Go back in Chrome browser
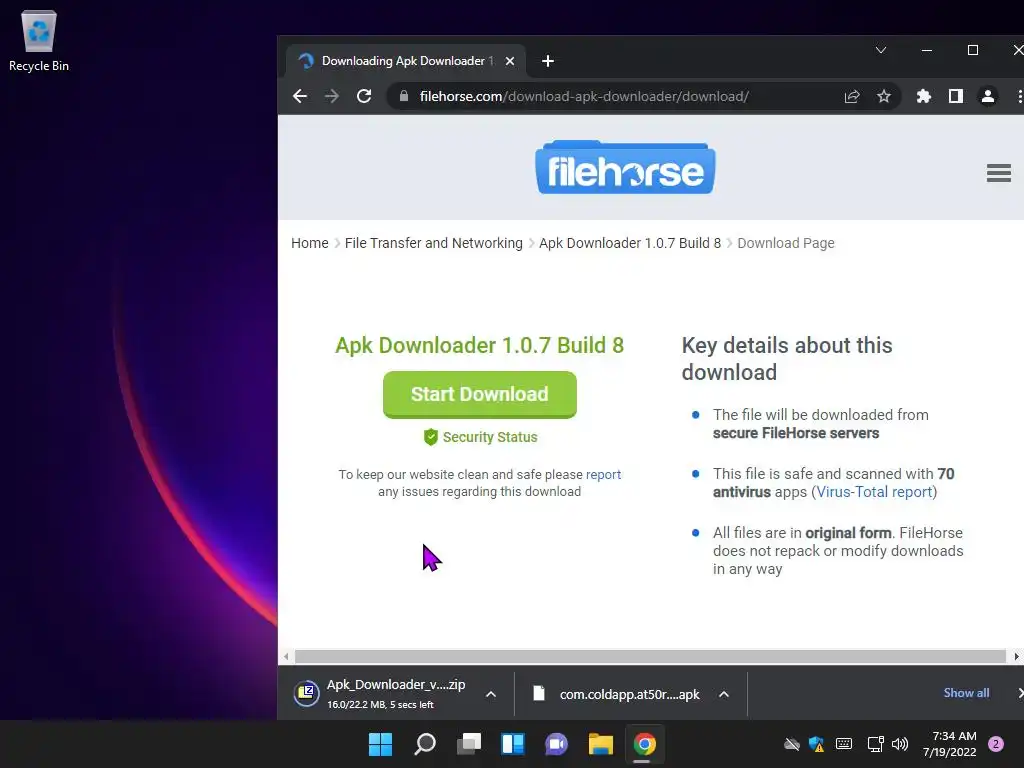The image size is (1024, 768). pyautogui.click(x=300, y=97)
